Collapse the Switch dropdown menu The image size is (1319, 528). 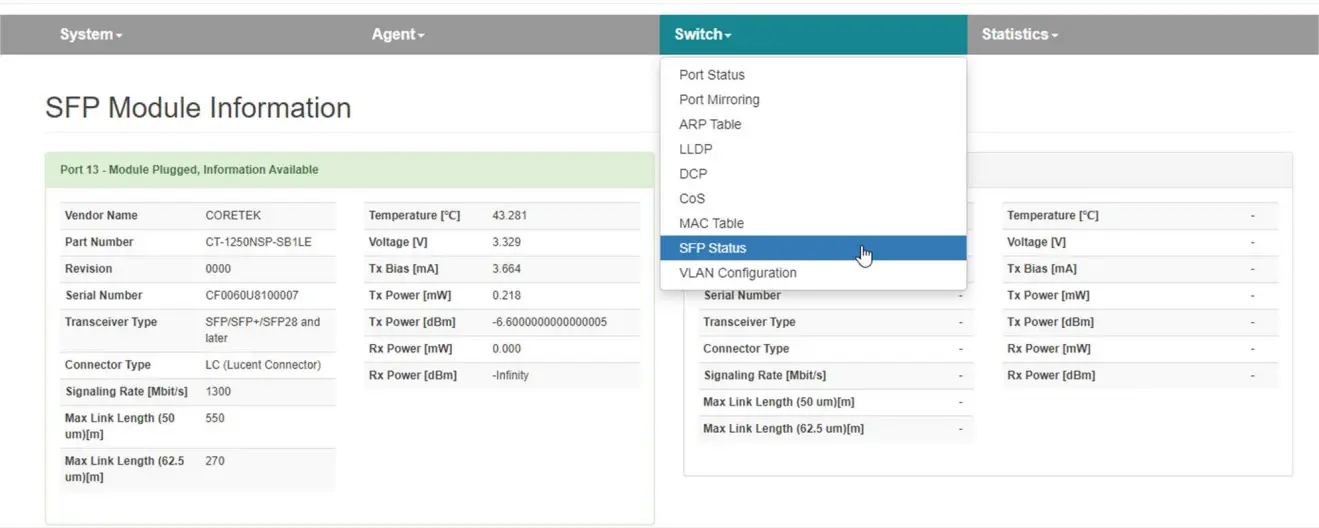[x=702, y=34]
